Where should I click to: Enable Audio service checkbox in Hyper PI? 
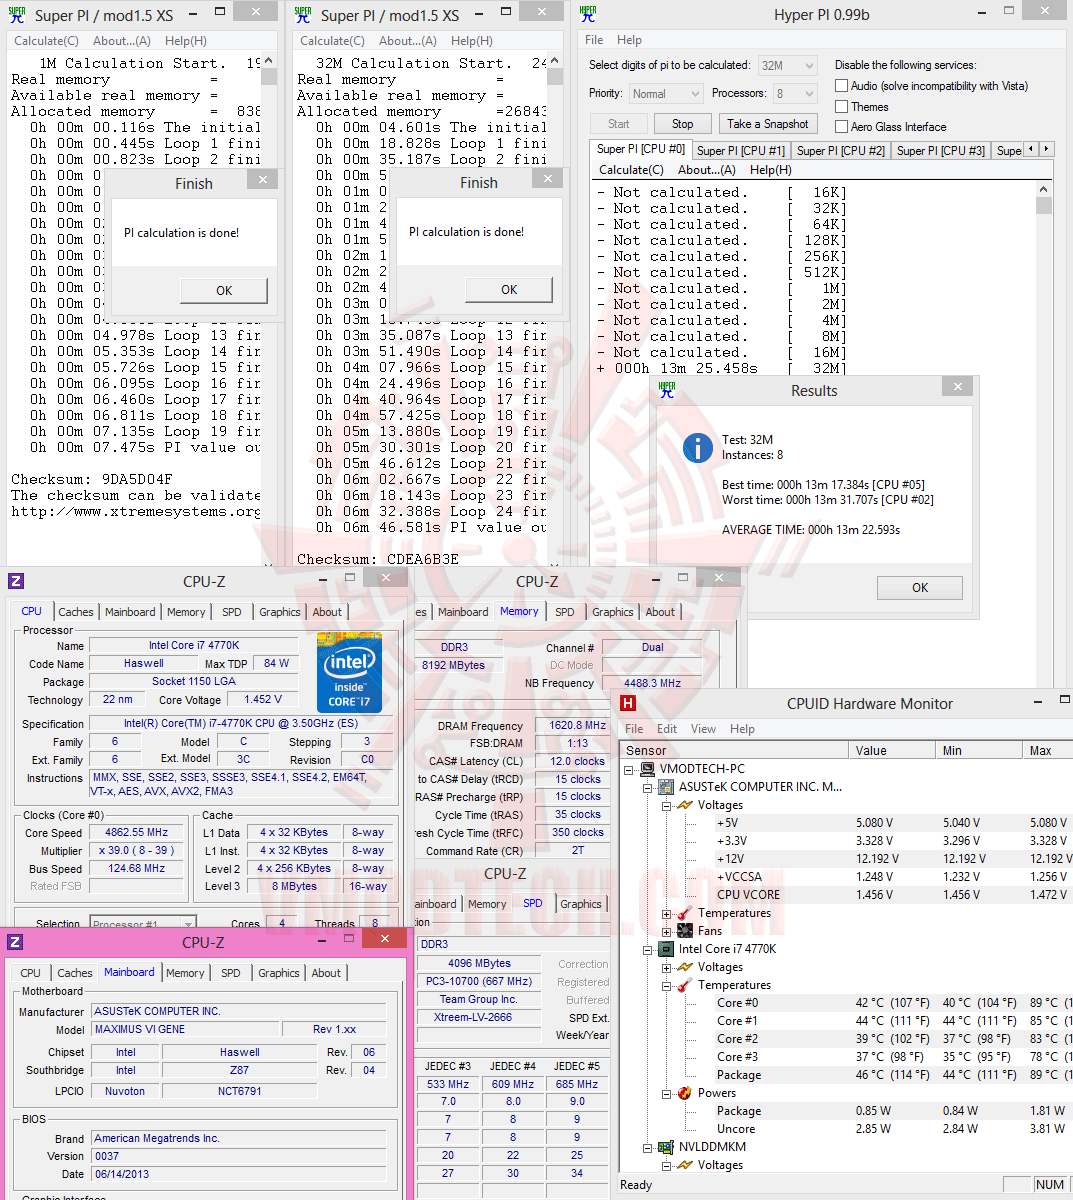(842, 86)
